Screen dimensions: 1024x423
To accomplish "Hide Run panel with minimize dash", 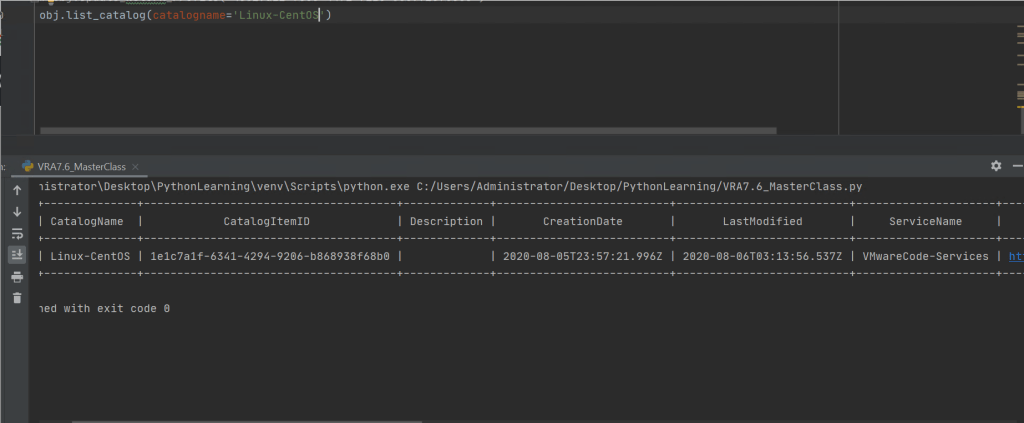I will 1017,166.
